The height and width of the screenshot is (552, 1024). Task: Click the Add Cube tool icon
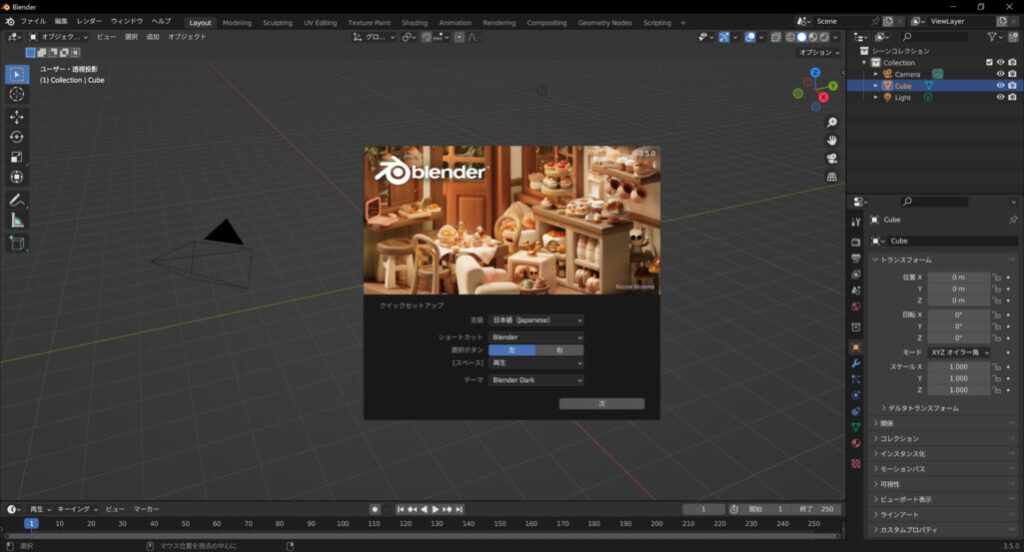(x=17, y=243)
